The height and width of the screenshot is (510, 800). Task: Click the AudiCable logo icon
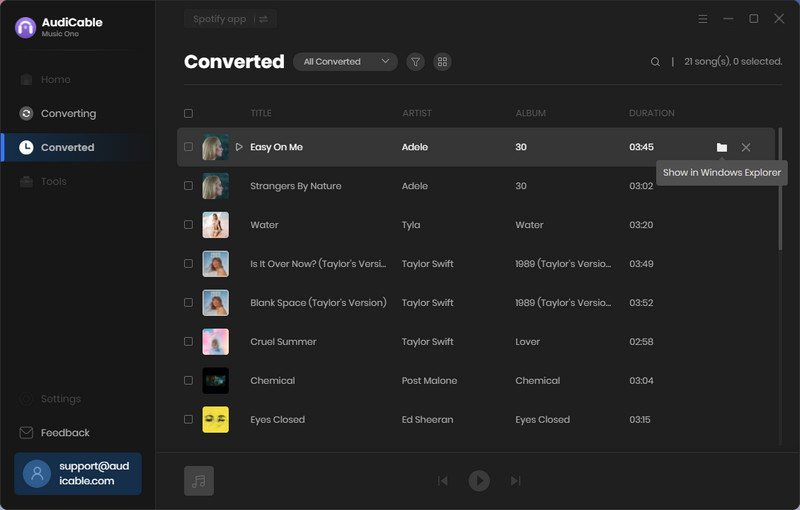point(26,28)
